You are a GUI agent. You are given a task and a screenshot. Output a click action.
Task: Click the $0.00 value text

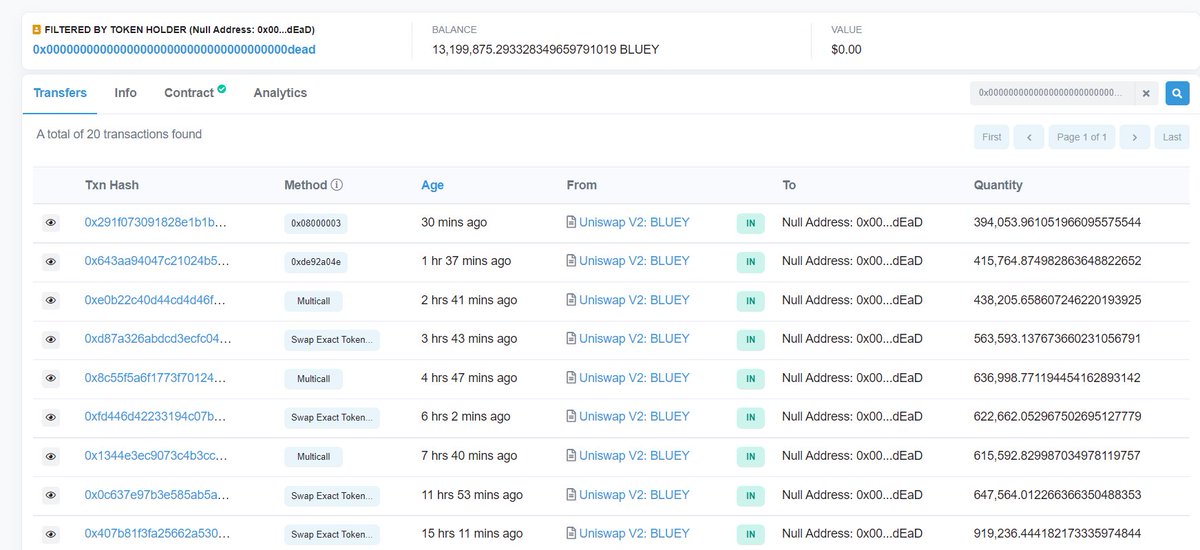pyautogui.click(x=846, y=49)
